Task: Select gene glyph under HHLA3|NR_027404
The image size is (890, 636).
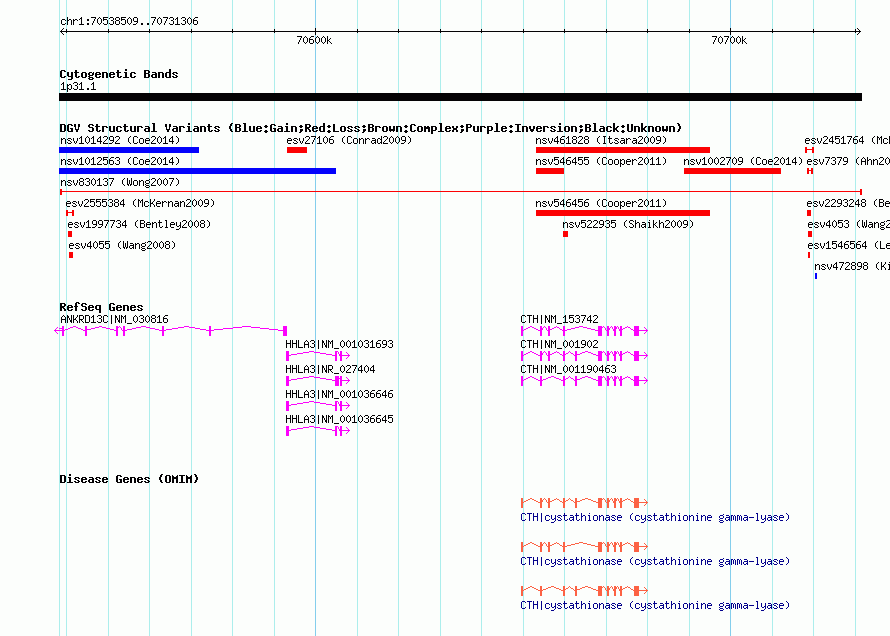Action: click(318, 381)
